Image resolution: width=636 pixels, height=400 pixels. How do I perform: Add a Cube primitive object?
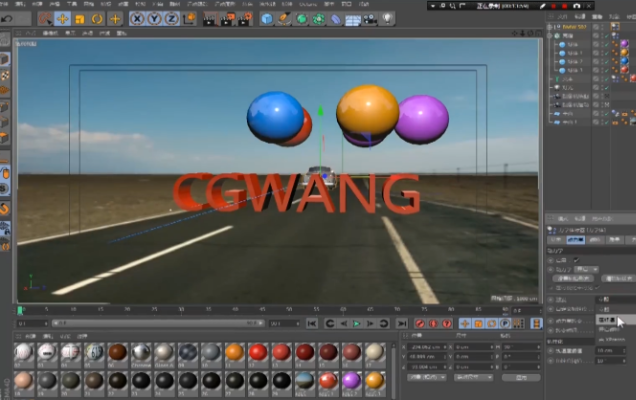click(267, 18)
